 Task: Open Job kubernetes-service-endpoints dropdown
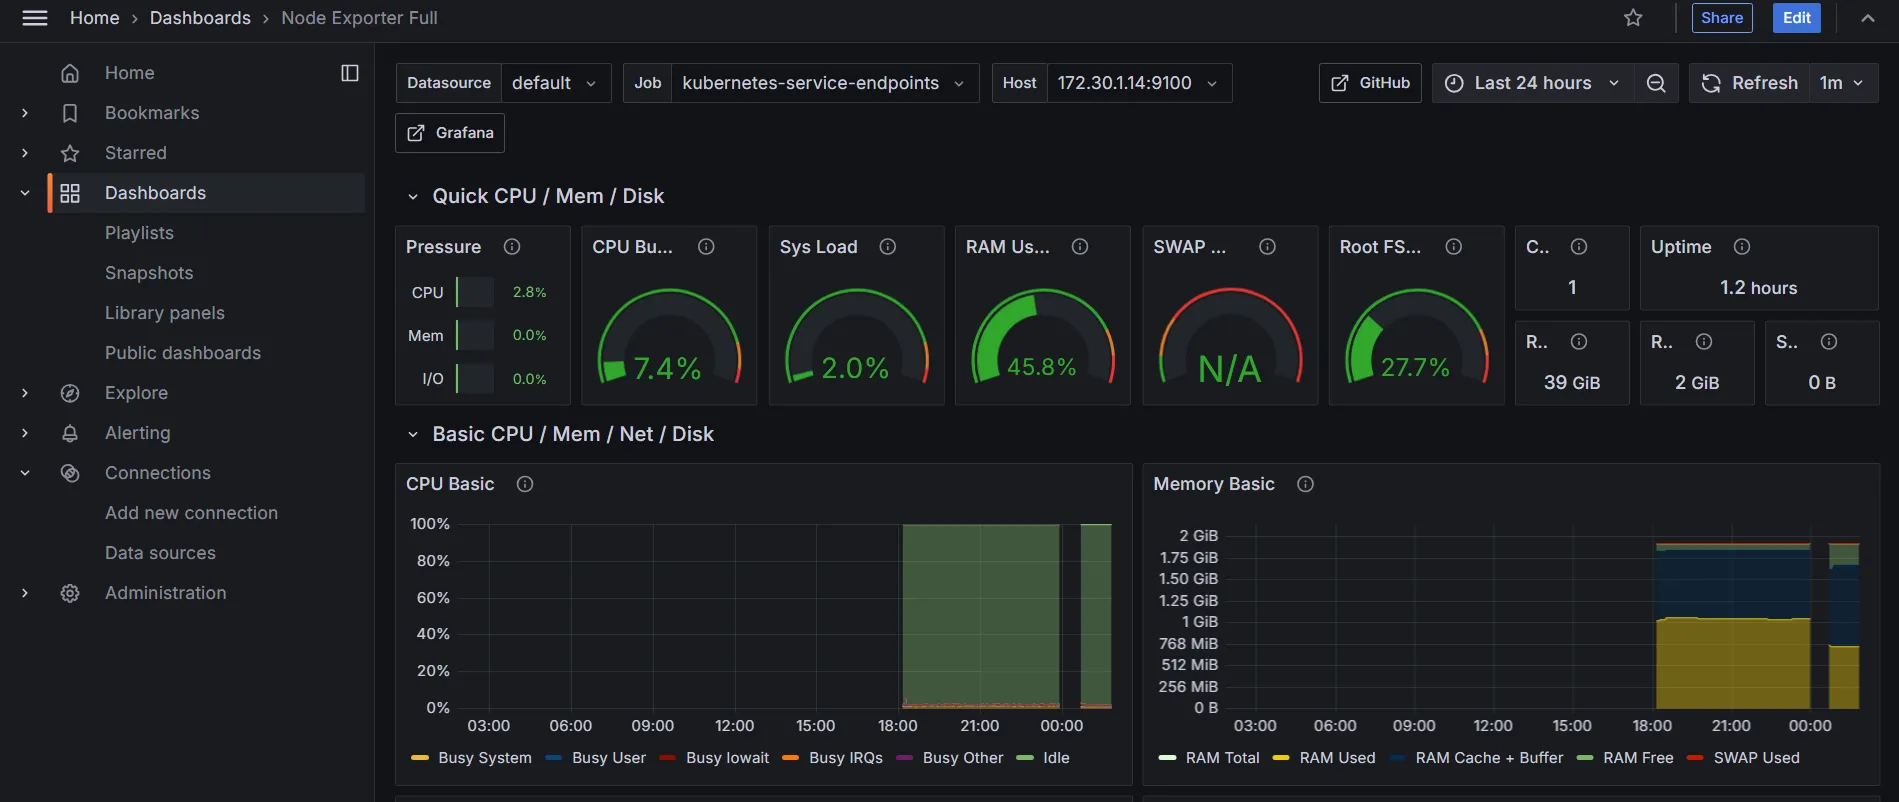click(x=825, y=83)
